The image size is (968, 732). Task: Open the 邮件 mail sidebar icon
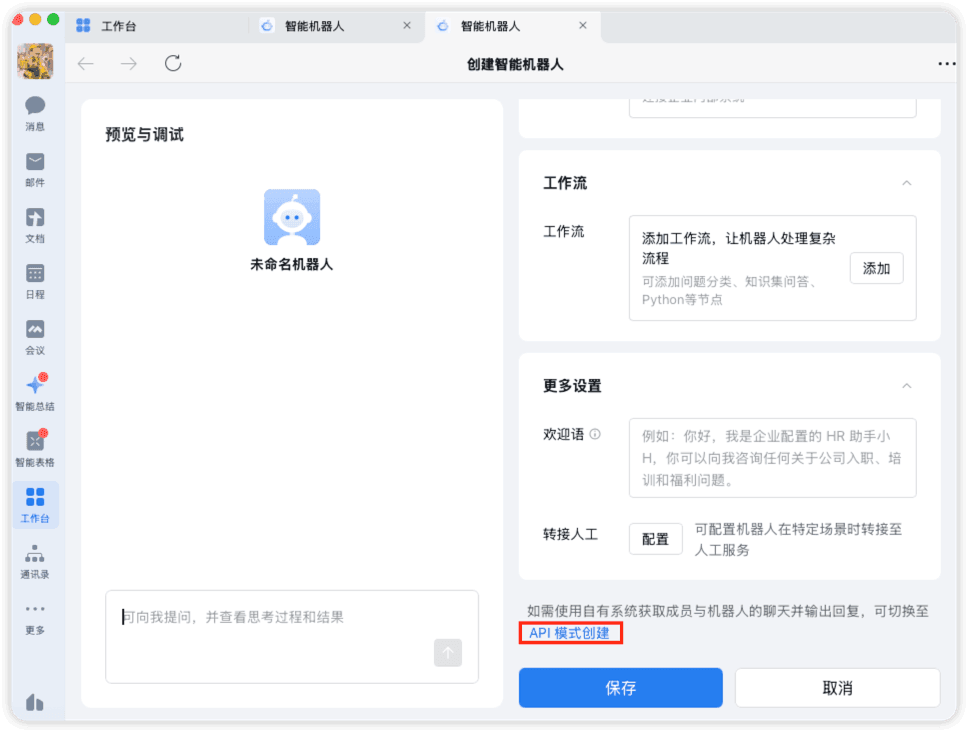(35, 170)
